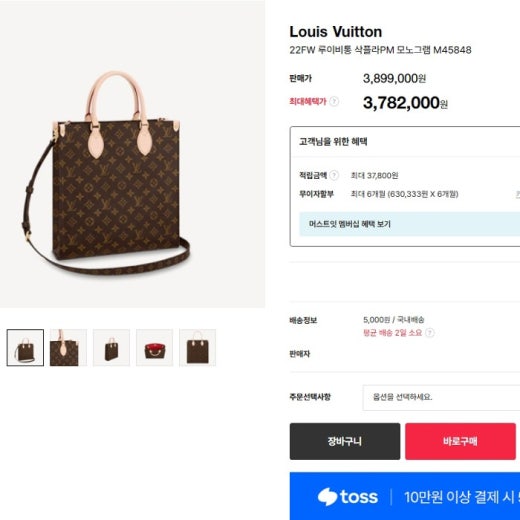Click the 고객님을 위한 혜택 header

tap(333, 142)
